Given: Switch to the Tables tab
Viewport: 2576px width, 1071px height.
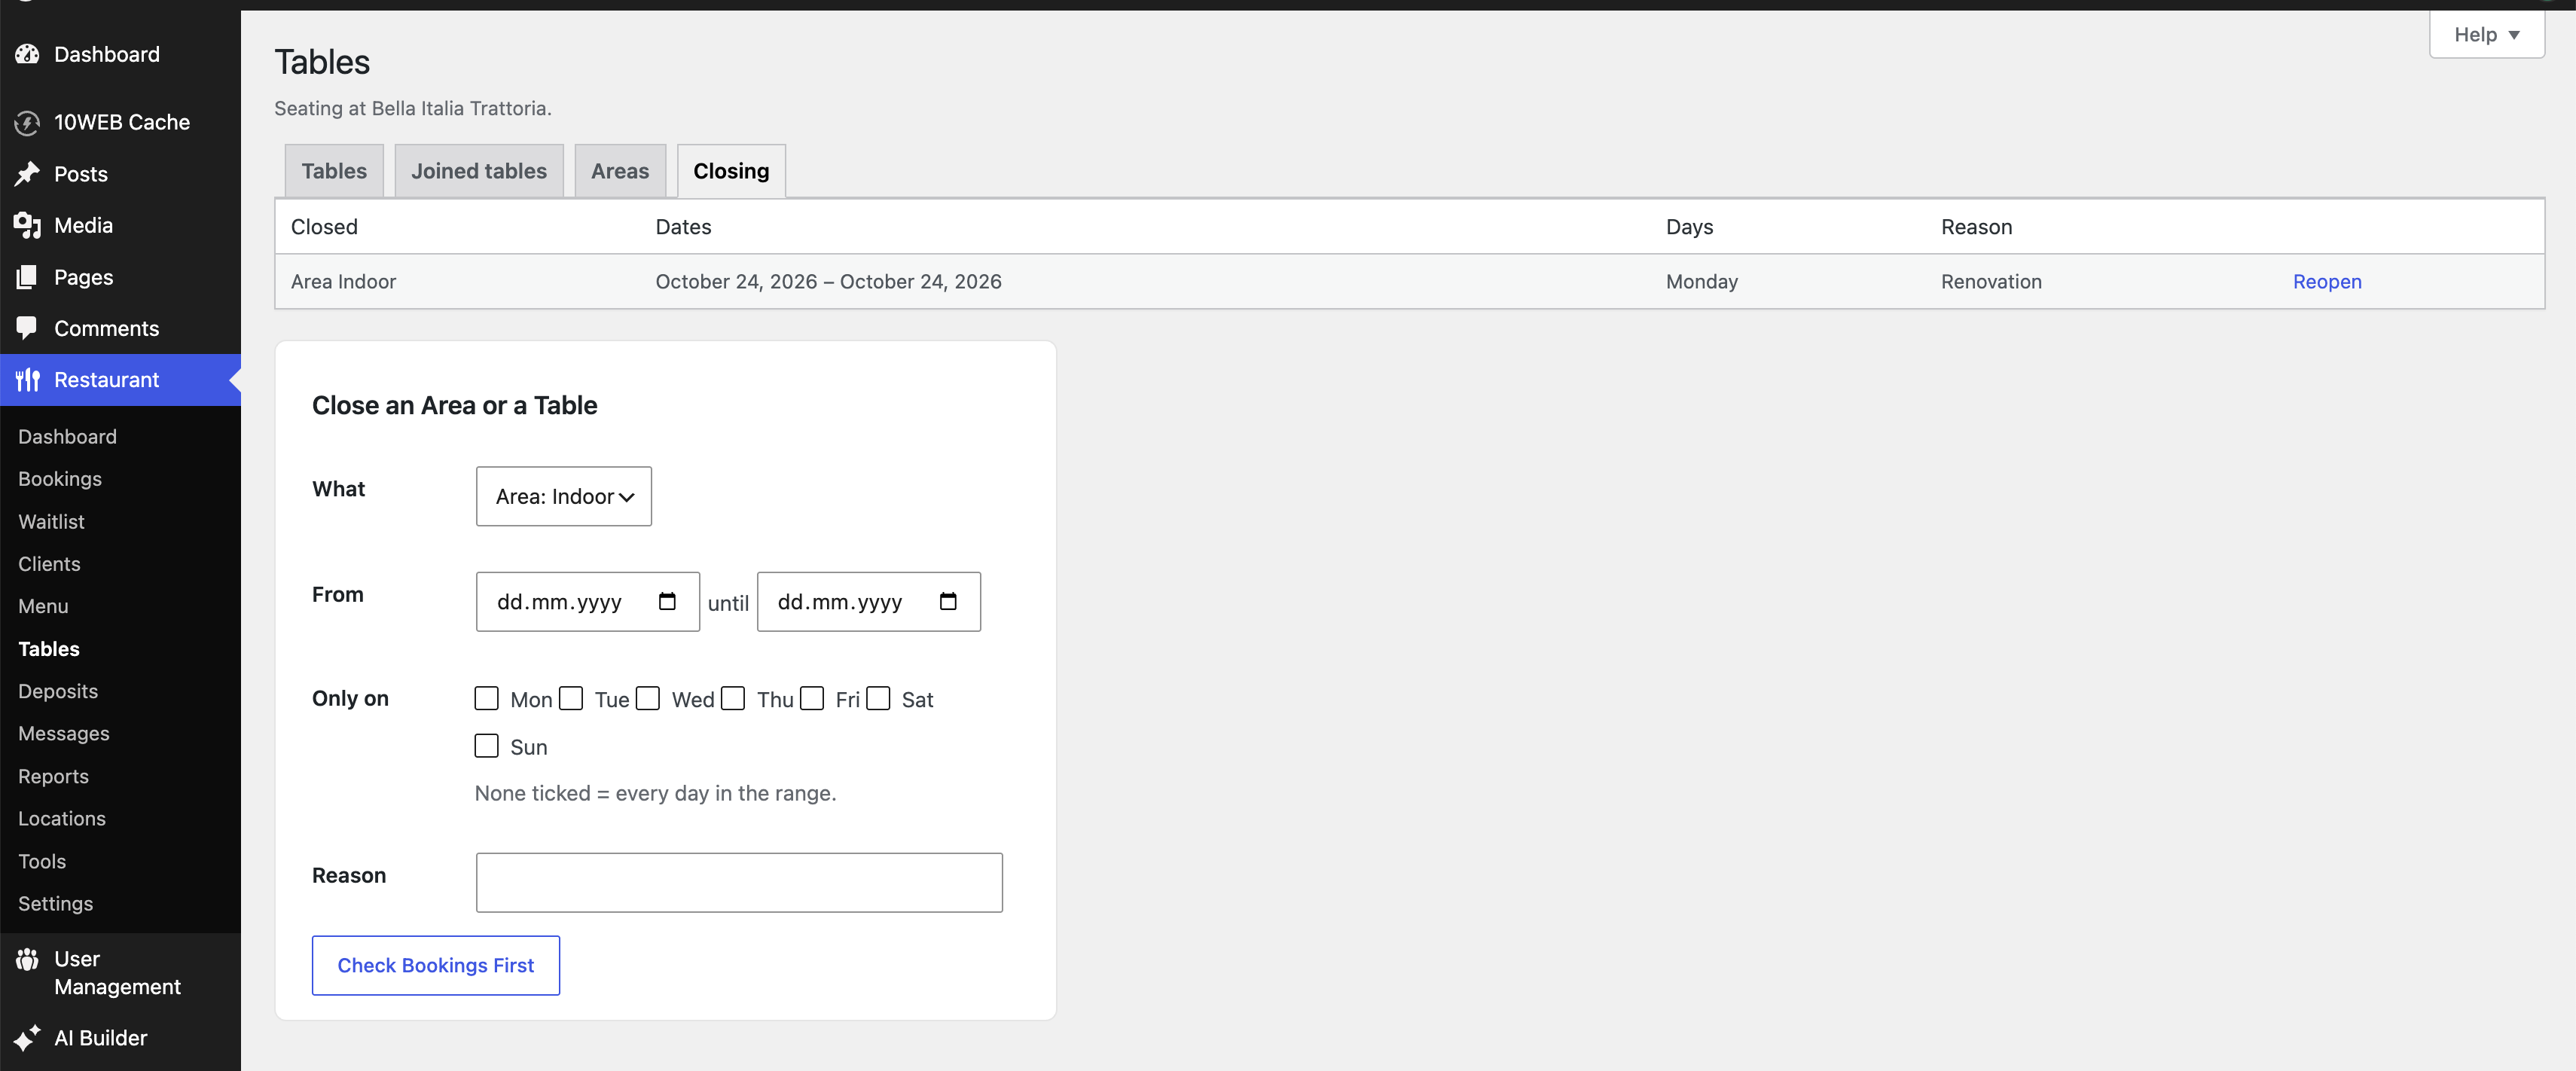Looking at the screenshot, I should click(x=334, y=171).
